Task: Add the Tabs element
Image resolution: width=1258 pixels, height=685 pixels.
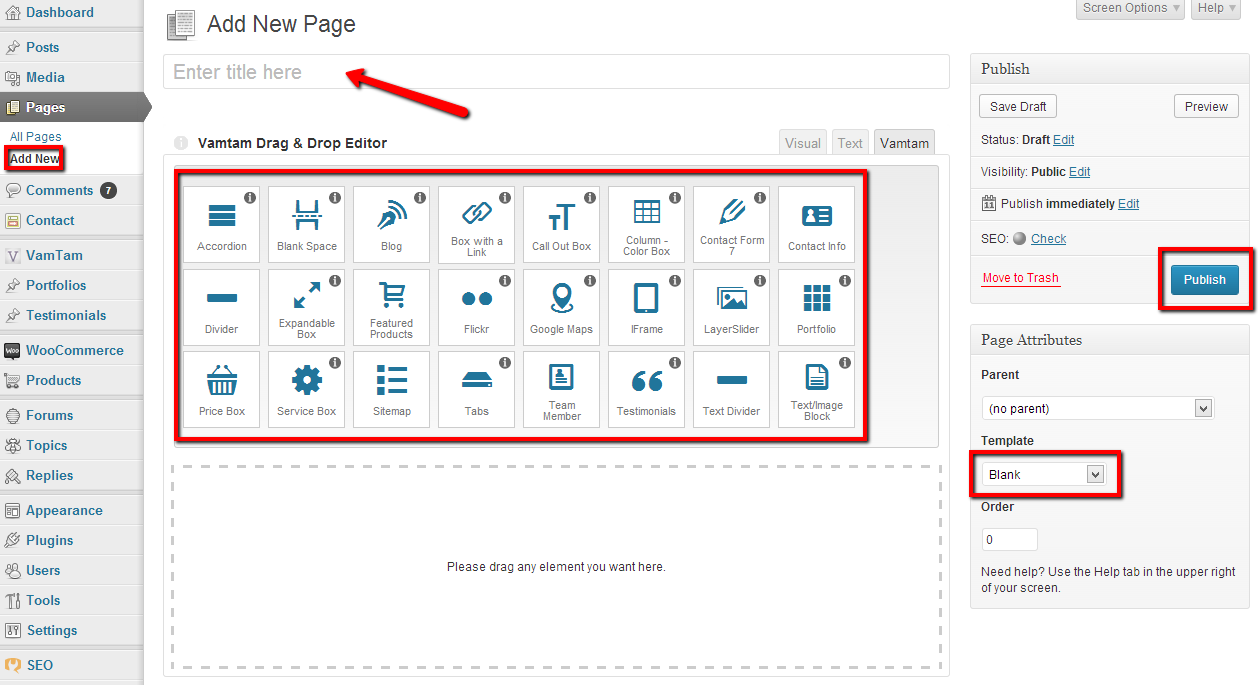Action: pos(477,389)
